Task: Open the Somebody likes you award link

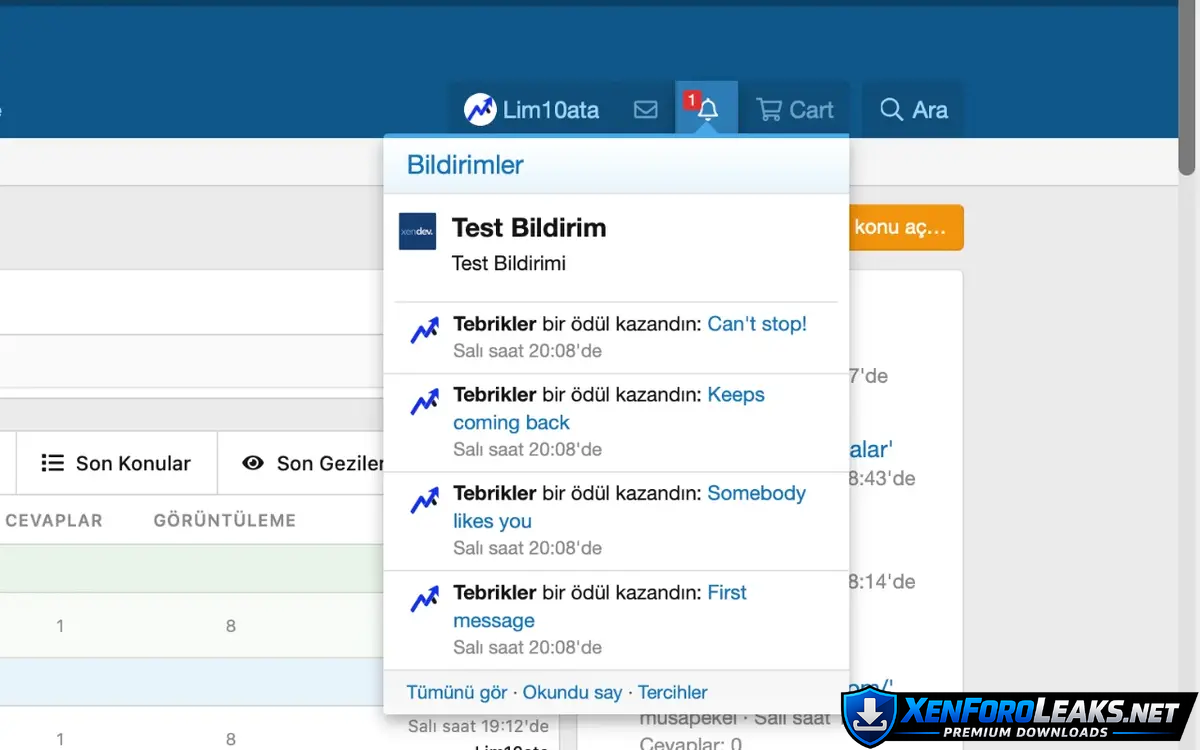Action: coord(755,493)
